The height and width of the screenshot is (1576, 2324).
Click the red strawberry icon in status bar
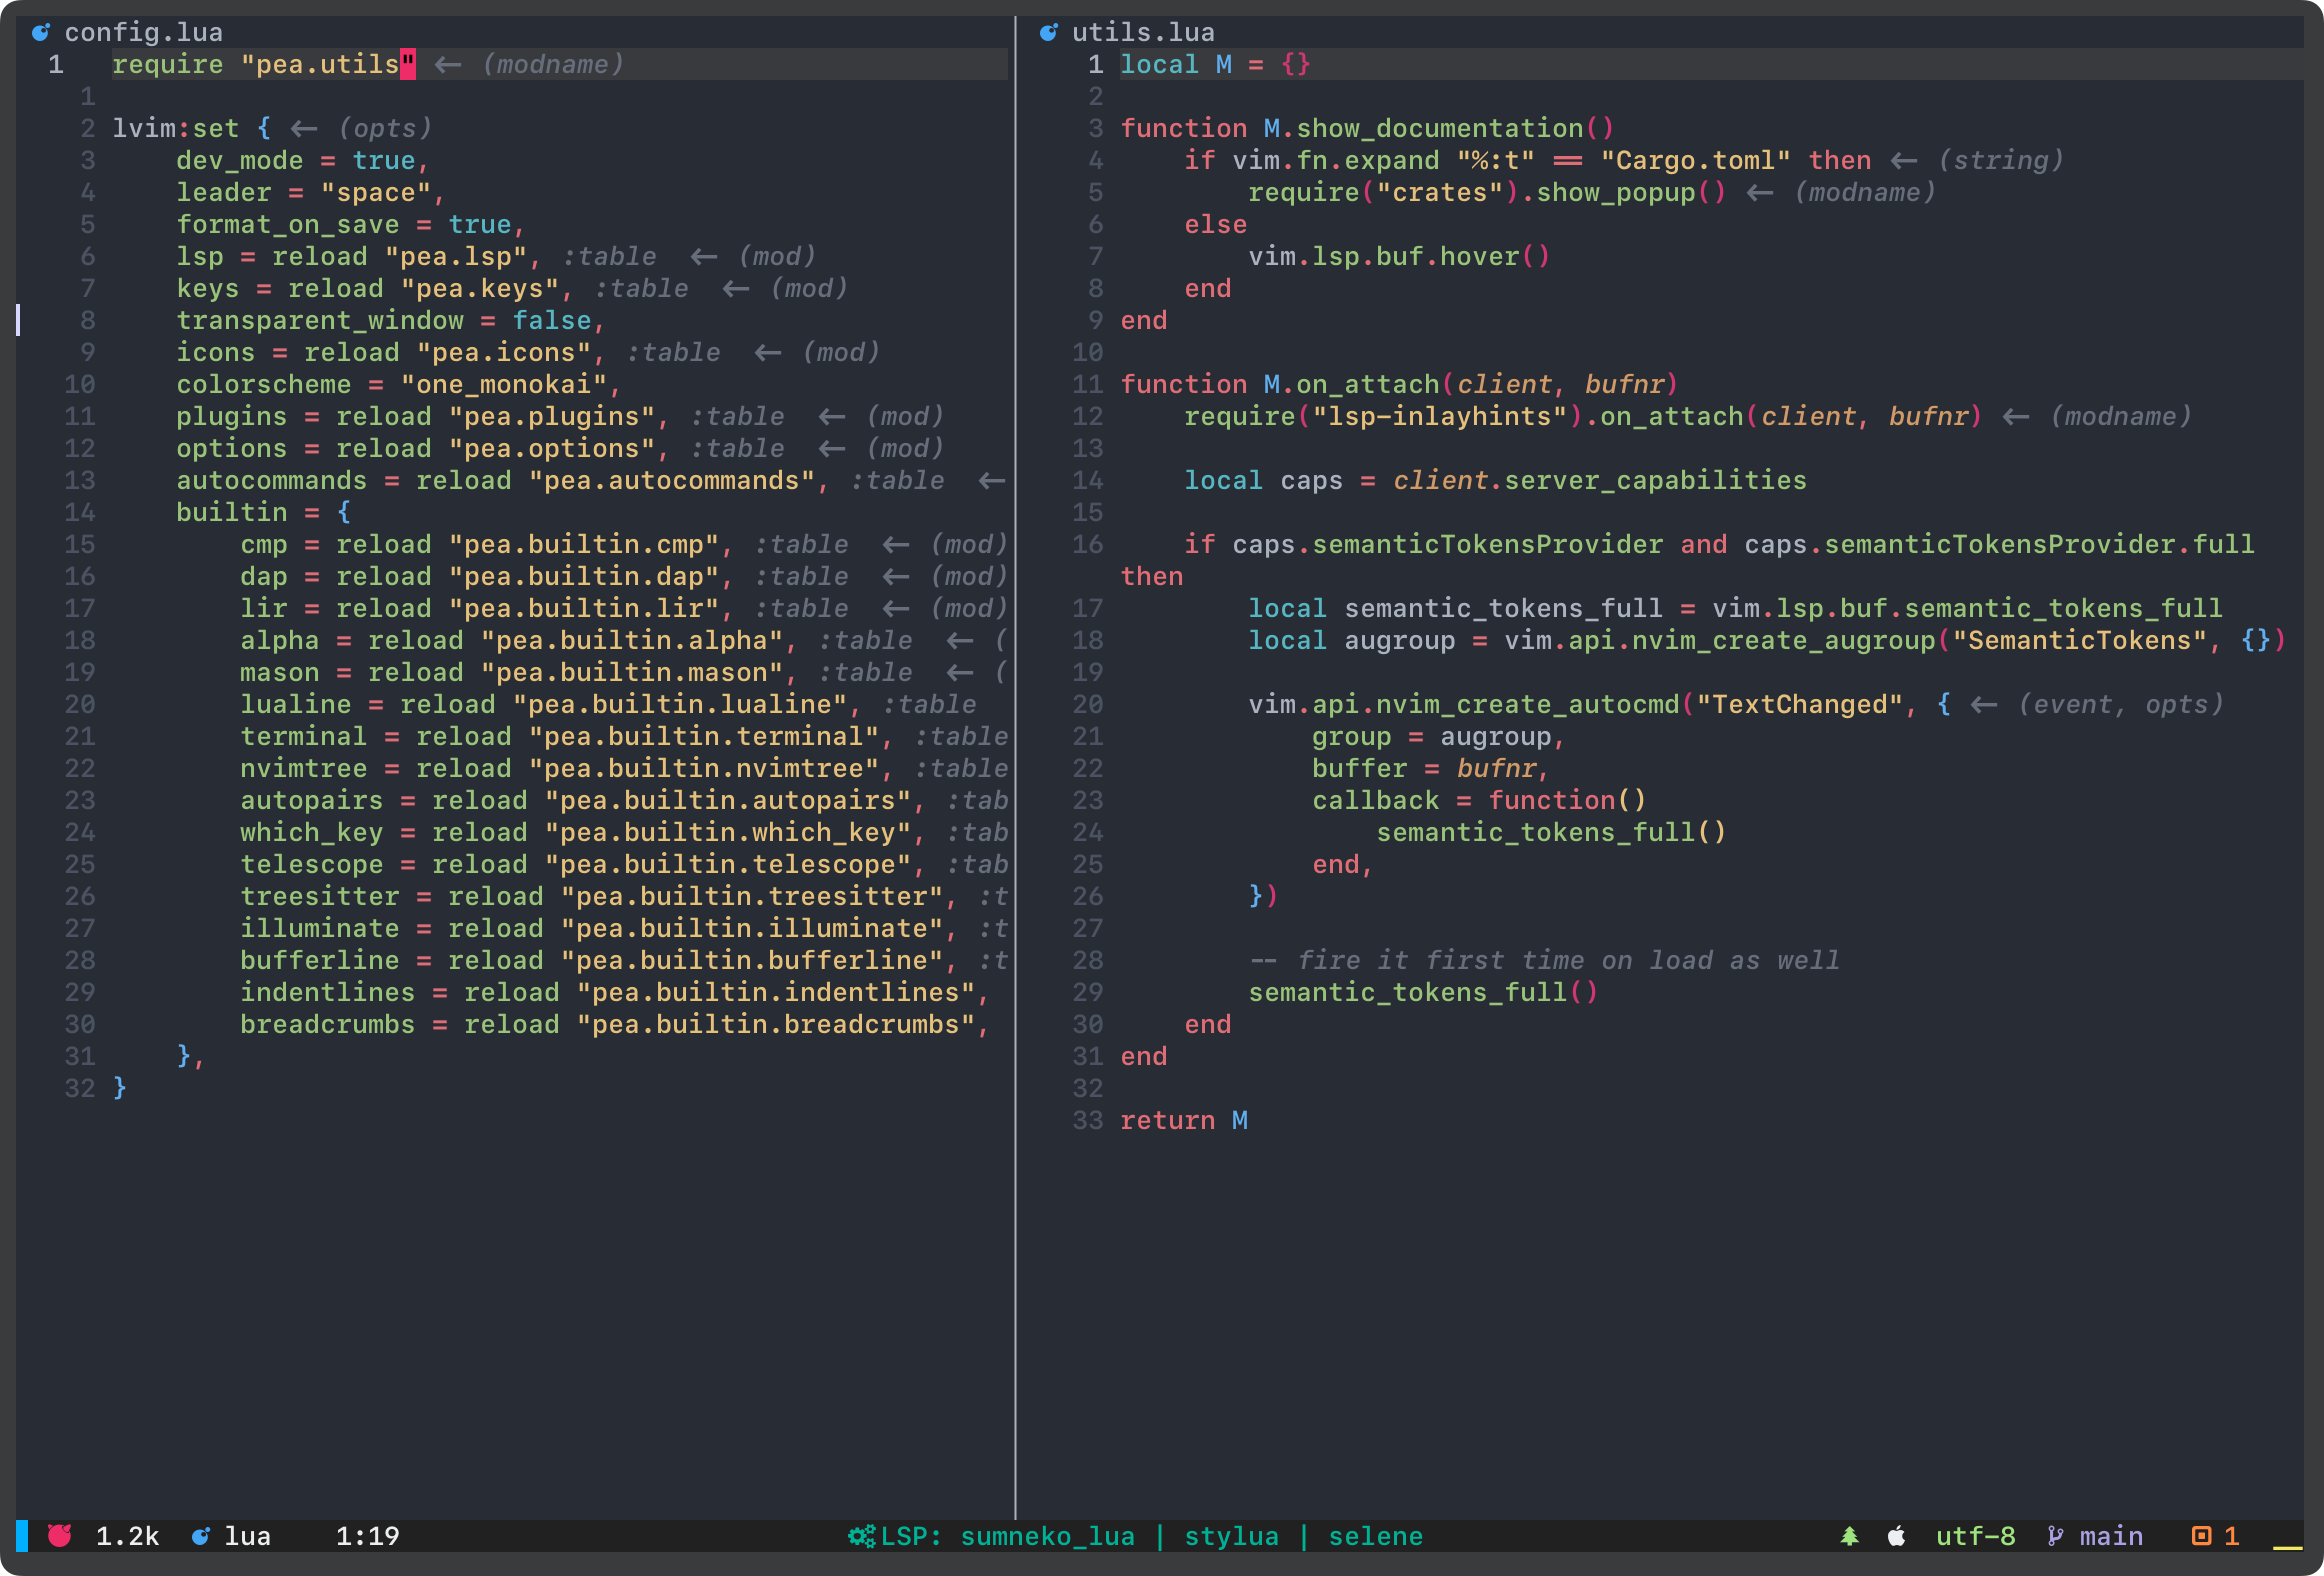[x=60, y=1536]
